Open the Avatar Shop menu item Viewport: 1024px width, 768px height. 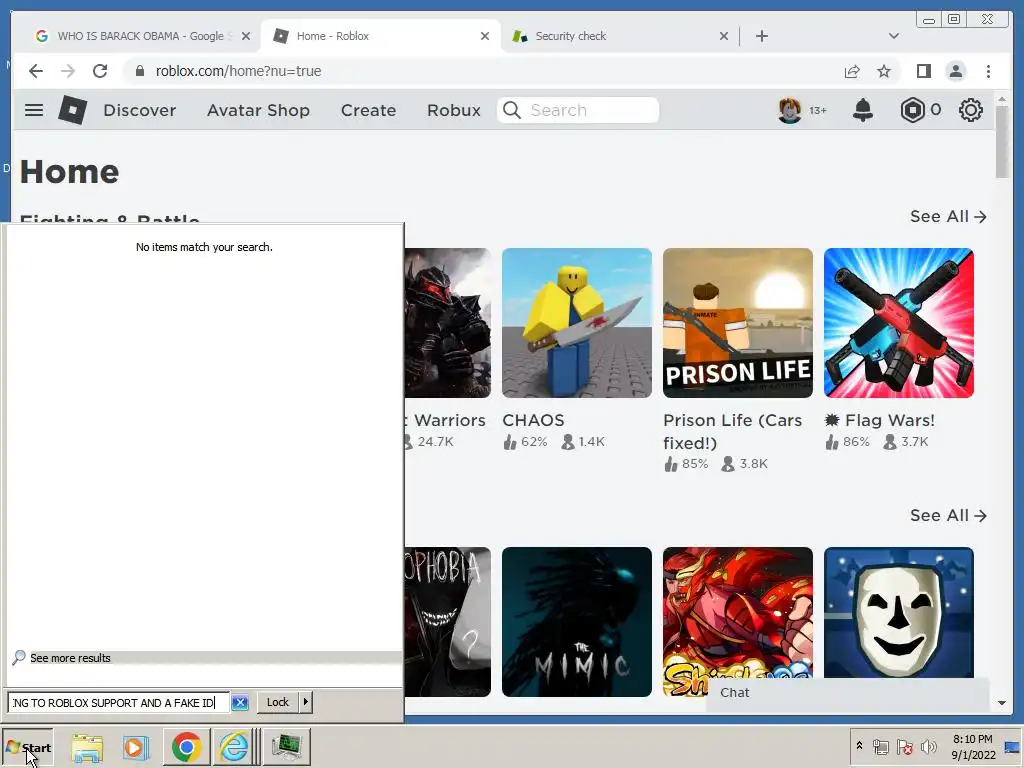click(x=258, y=110)
